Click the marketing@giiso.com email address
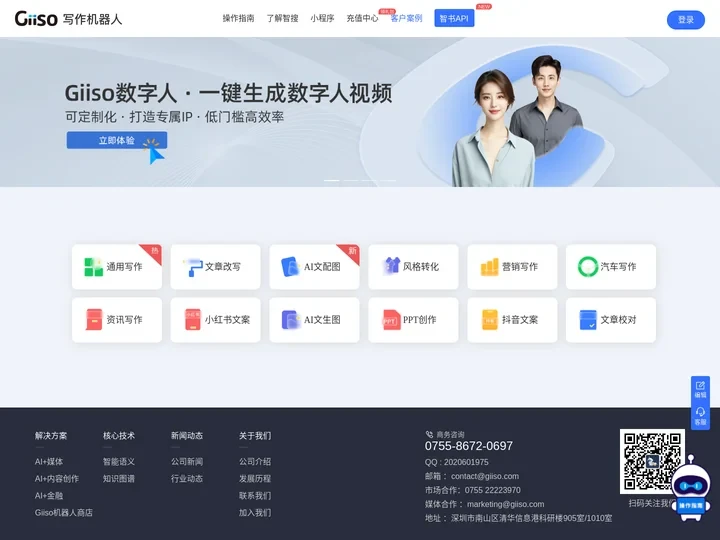This screenshot has height=540, width=720. pyautogui.click(x=506, y=504)
